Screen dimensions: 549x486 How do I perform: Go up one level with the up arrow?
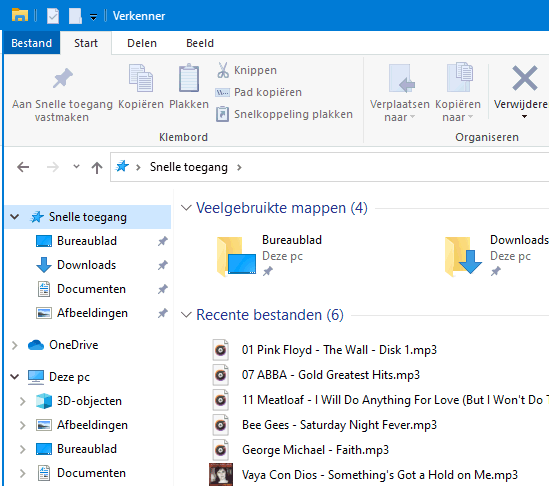click(x=97, y=167)
